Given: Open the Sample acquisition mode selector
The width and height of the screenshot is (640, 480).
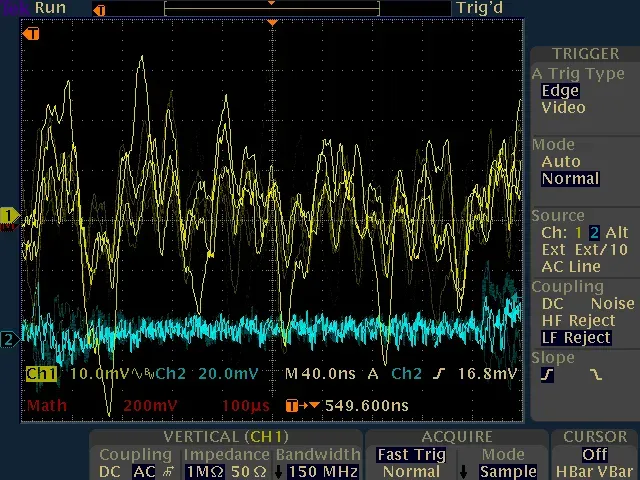Looking at the screenshot, I should [507, 471].
